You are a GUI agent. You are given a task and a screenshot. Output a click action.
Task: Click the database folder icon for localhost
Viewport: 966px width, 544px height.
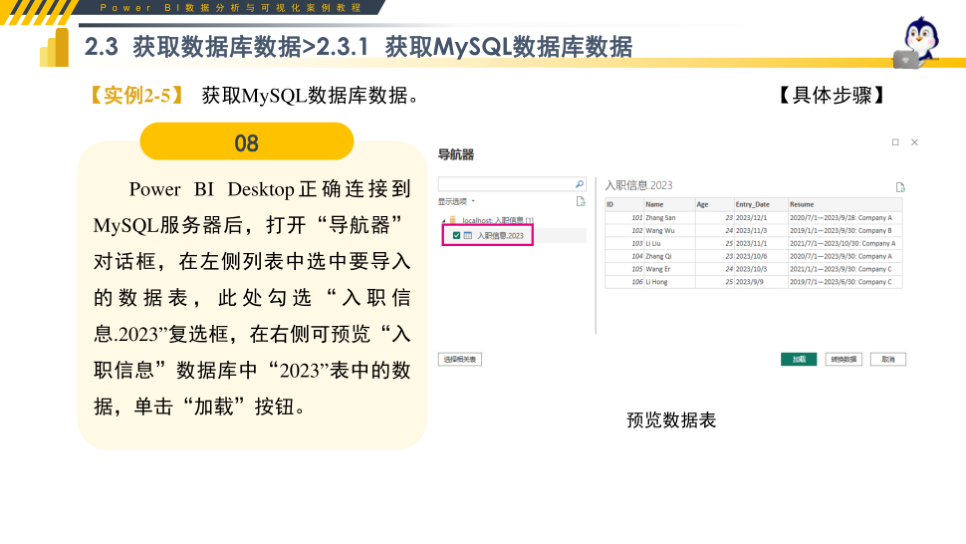(x=453, y=220)
